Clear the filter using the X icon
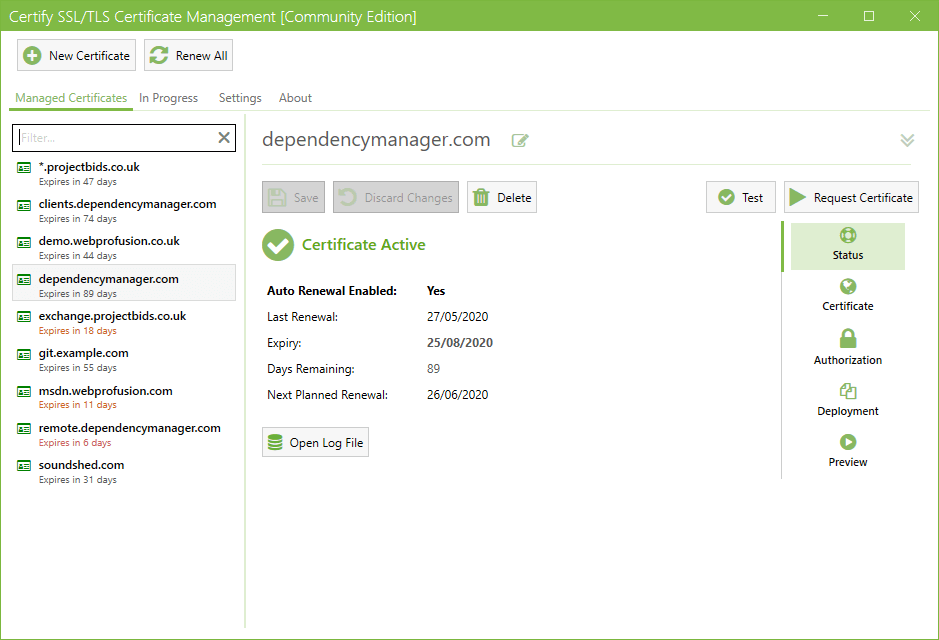Viewport: 939px width, 640px height. 224,138
